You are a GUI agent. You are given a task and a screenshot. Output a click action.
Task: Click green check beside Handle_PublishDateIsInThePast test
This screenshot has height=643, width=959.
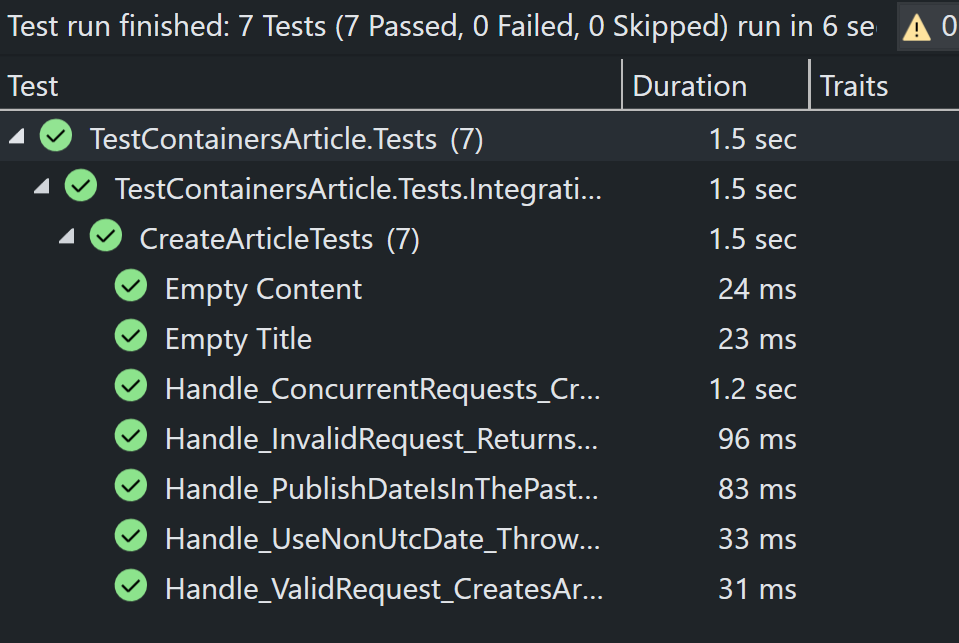tap(131, 487)
